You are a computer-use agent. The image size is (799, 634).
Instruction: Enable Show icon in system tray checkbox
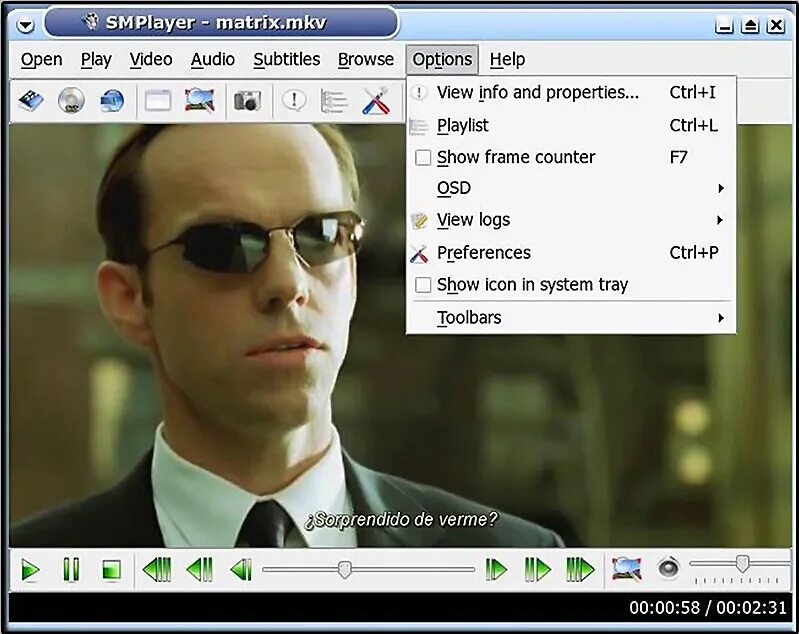423,285
